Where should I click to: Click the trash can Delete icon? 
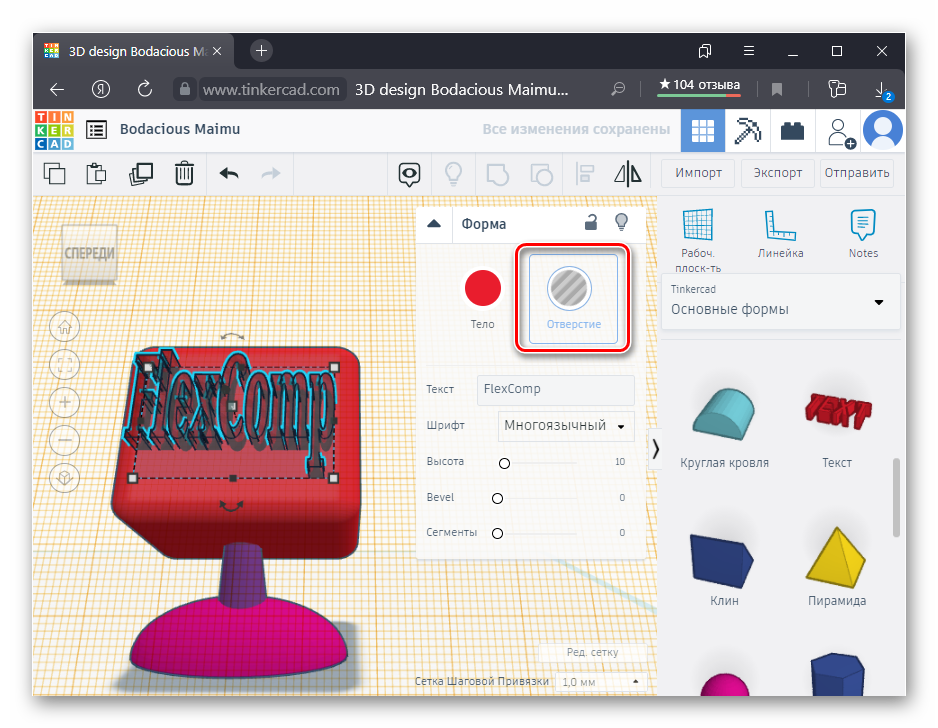click(x=184, y=173)
